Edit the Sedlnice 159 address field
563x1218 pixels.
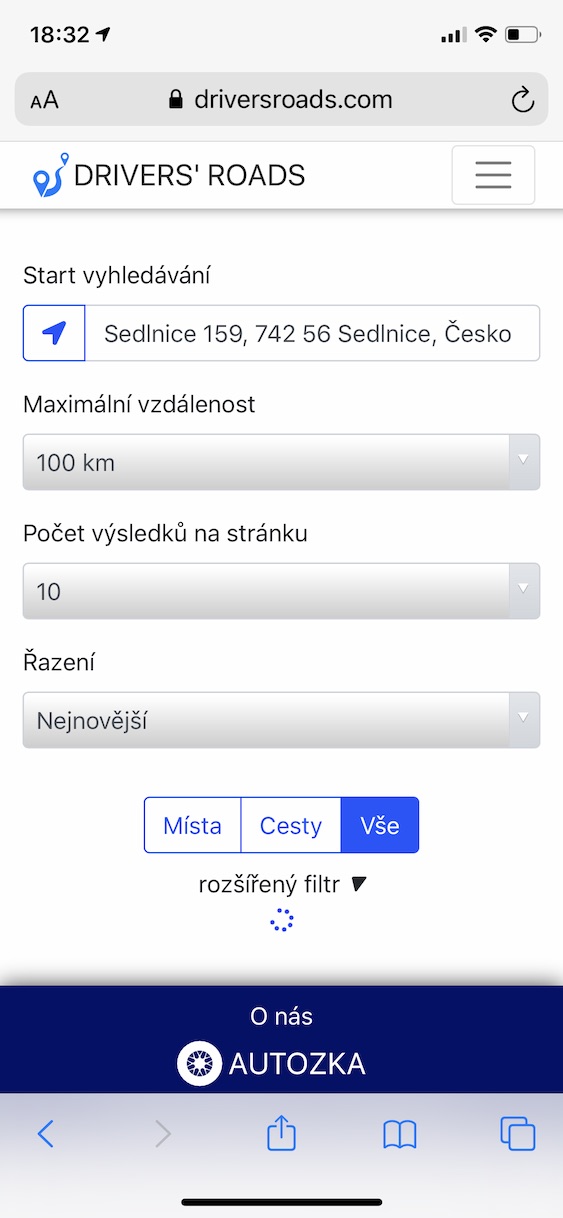point(313,333)
